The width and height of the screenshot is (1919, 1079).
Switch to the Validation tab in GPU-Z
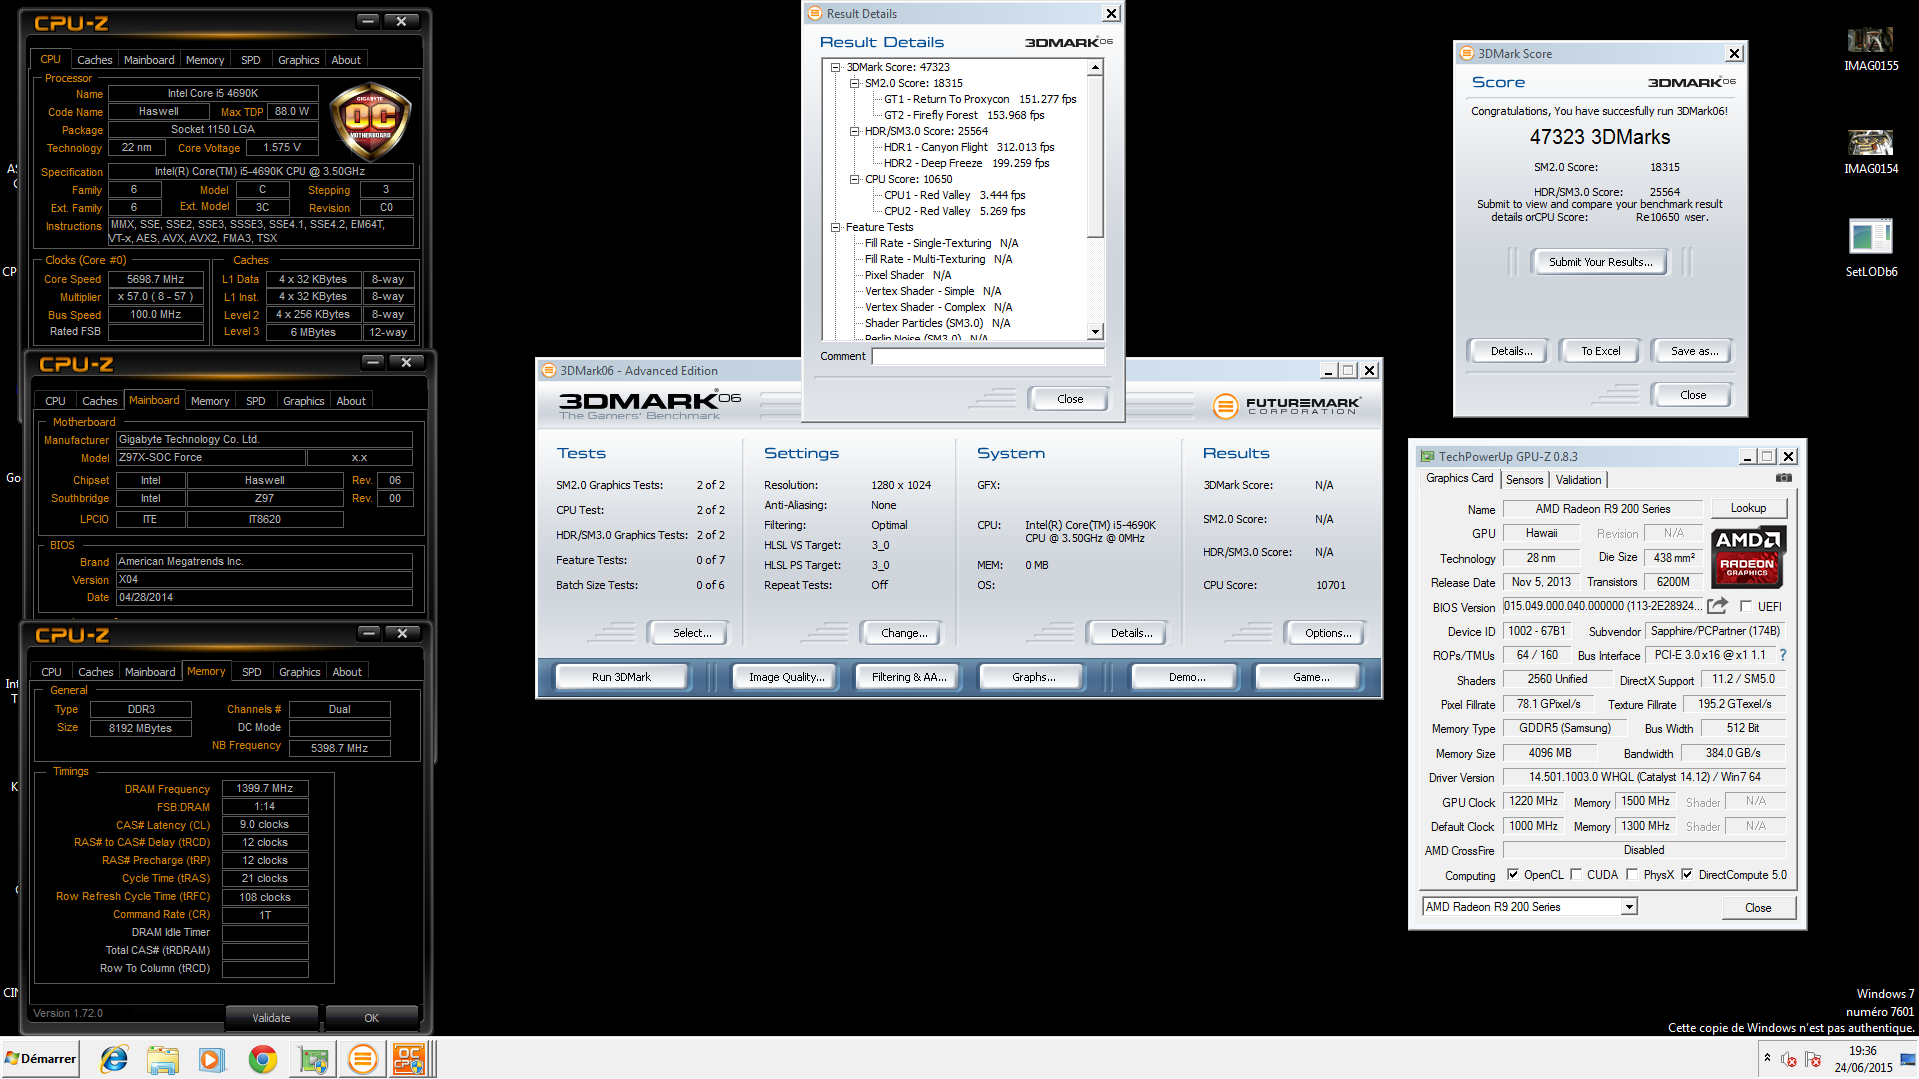point(1578,480)
